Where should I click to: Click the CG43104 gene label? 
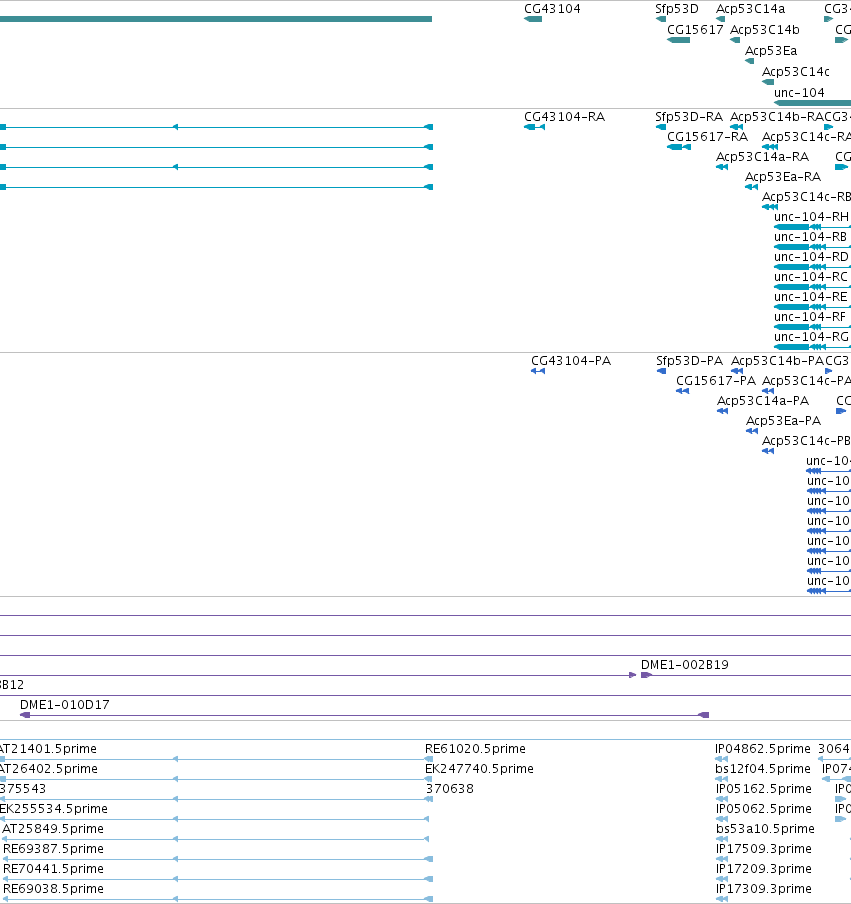pyautogui.click(x=552, y=9)
